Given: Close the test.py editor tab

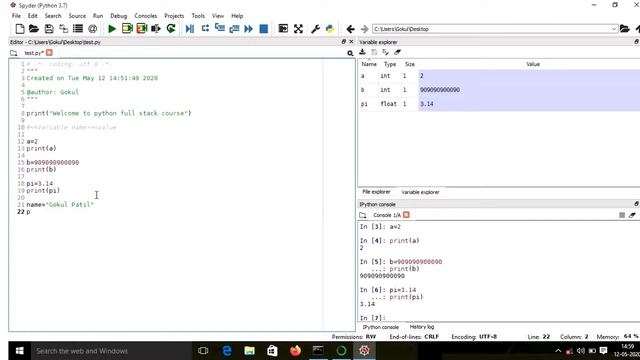Looking at the screenshot, I should pyautogui.click(x=49, y=53).
